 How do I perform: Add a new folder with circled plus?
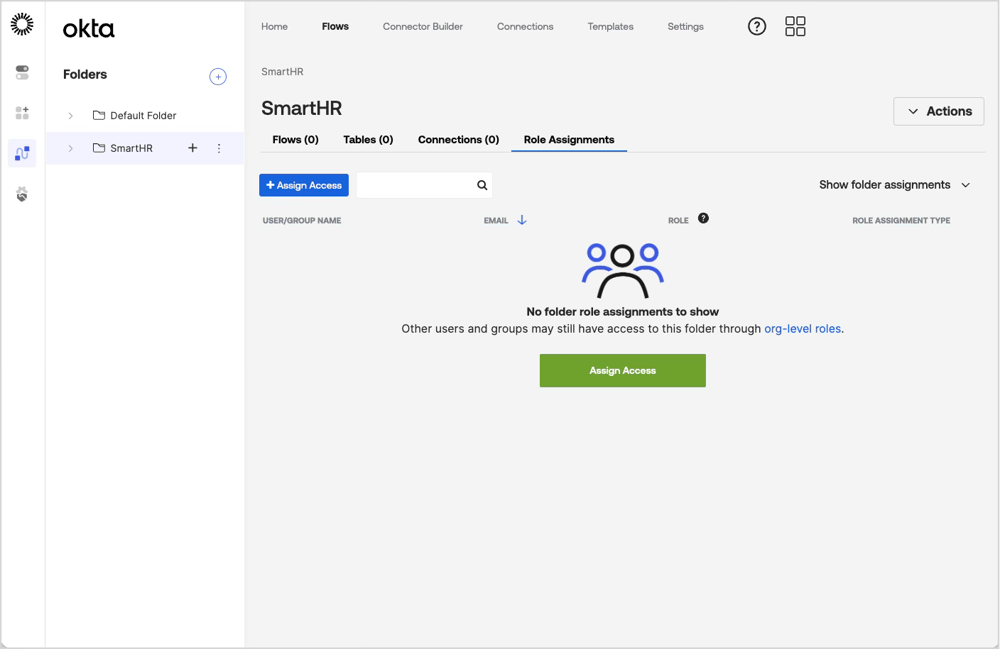(x=218, y=77)
